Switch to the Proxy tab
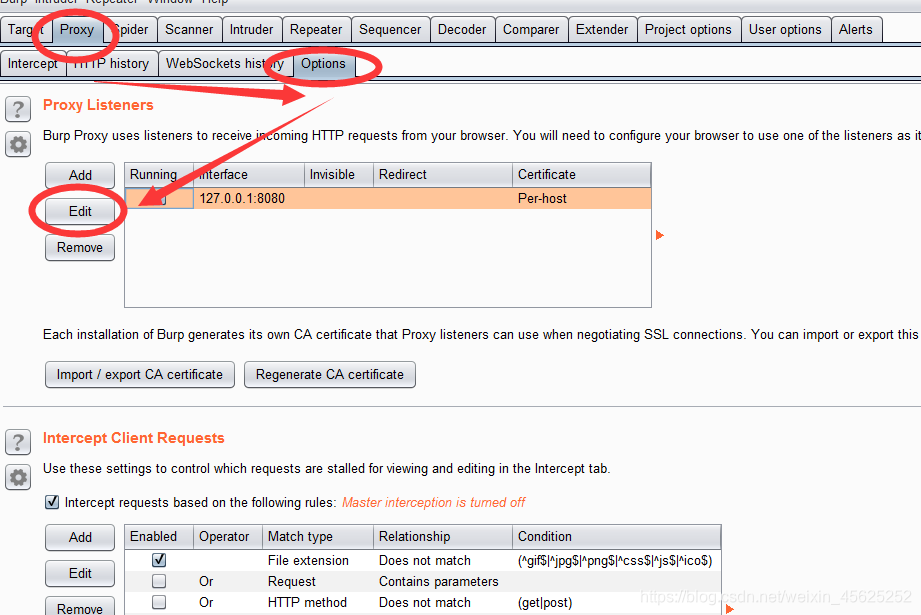Image resolution: width=921 pixels, height=615 pixels. click(77, 29)
